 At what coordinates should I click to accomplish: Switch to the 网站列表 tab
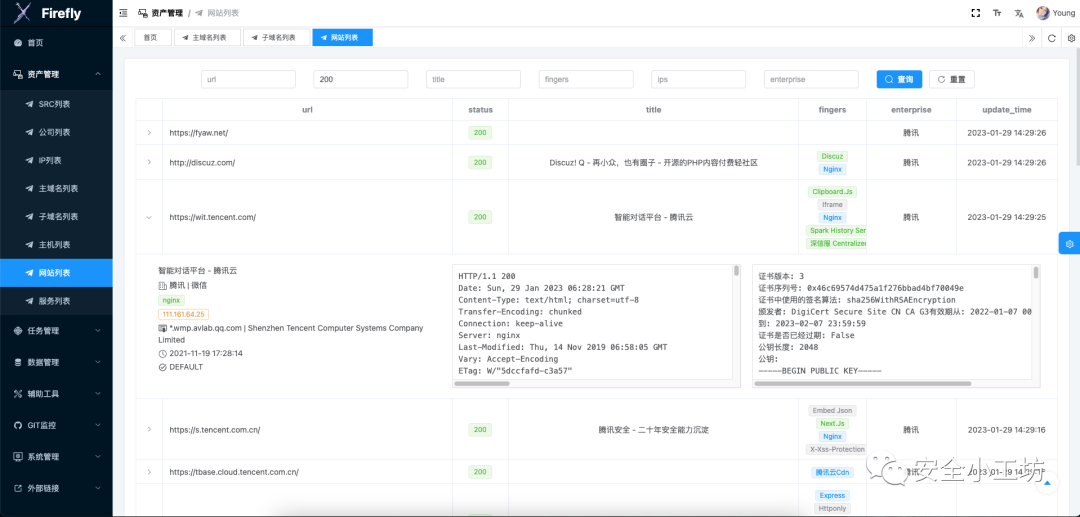[x=342, y=38]
